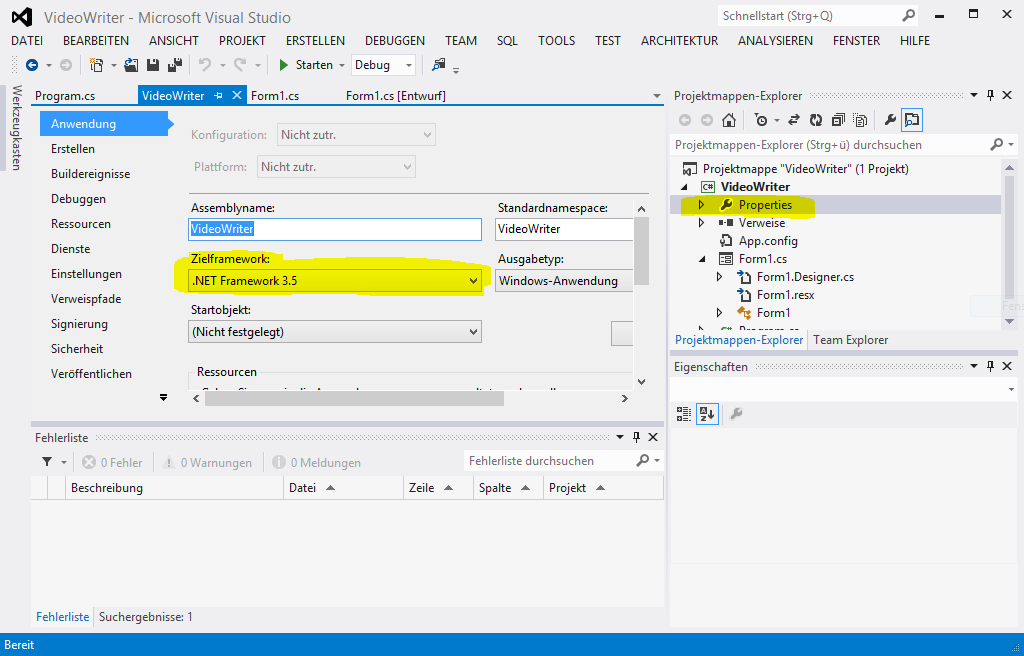Click the Assemblyname text field
Viewport: 1024px width, 656px height.
335,229
